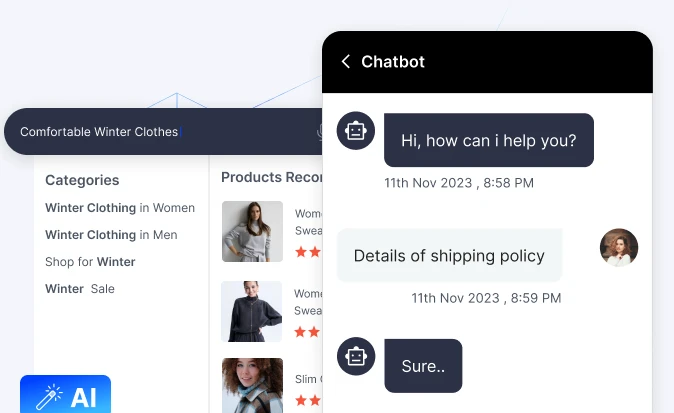The width and height of the screenshot is (674, 413).
Task: Tap the microphone icon in search bar
Action: [320, 132]
